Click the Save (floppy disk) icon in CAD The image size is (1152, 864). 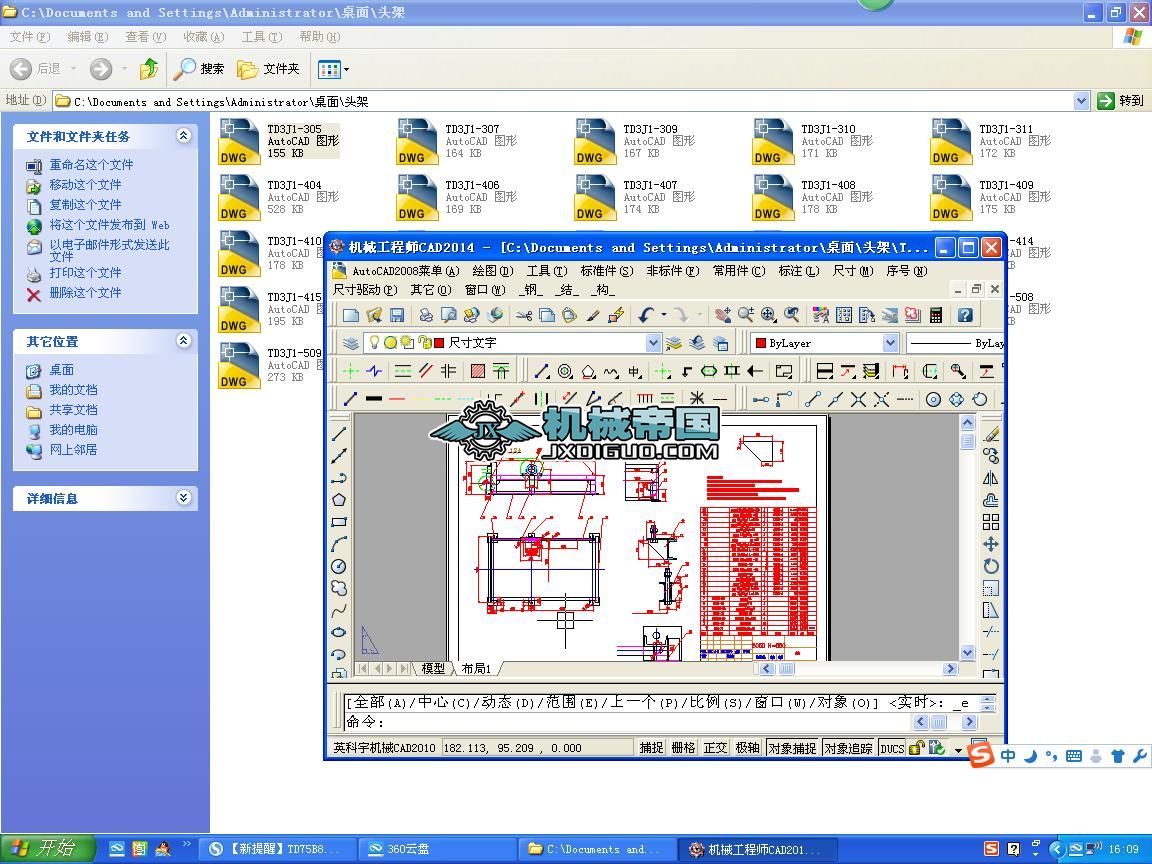click(397, 315)
